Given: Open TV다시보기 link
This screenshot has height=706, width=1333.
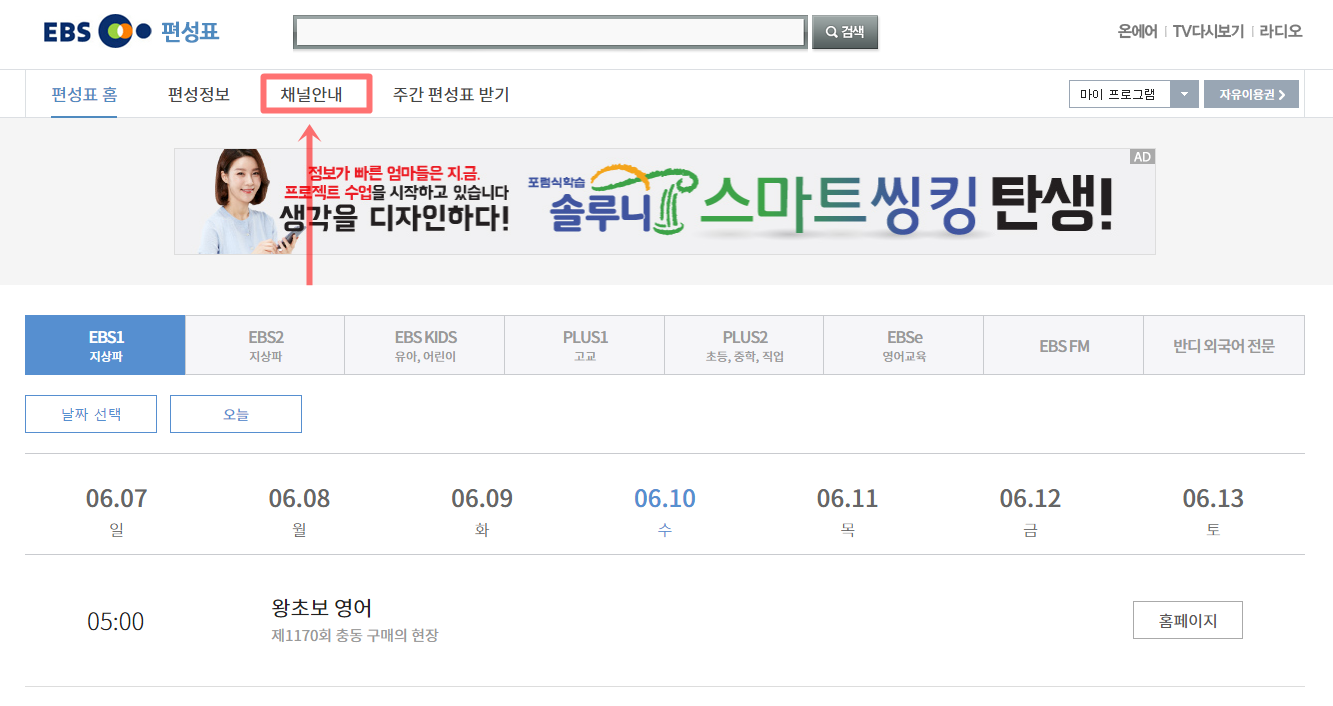Looking at the screenshot, I should click(1208, 31).
